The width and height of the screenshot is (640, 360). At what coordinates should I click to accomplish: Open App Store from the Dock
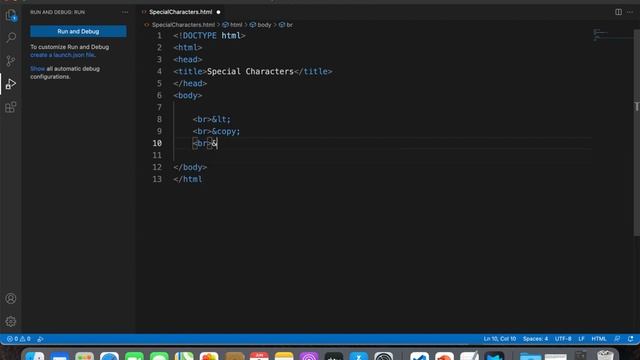coord(359,356)
